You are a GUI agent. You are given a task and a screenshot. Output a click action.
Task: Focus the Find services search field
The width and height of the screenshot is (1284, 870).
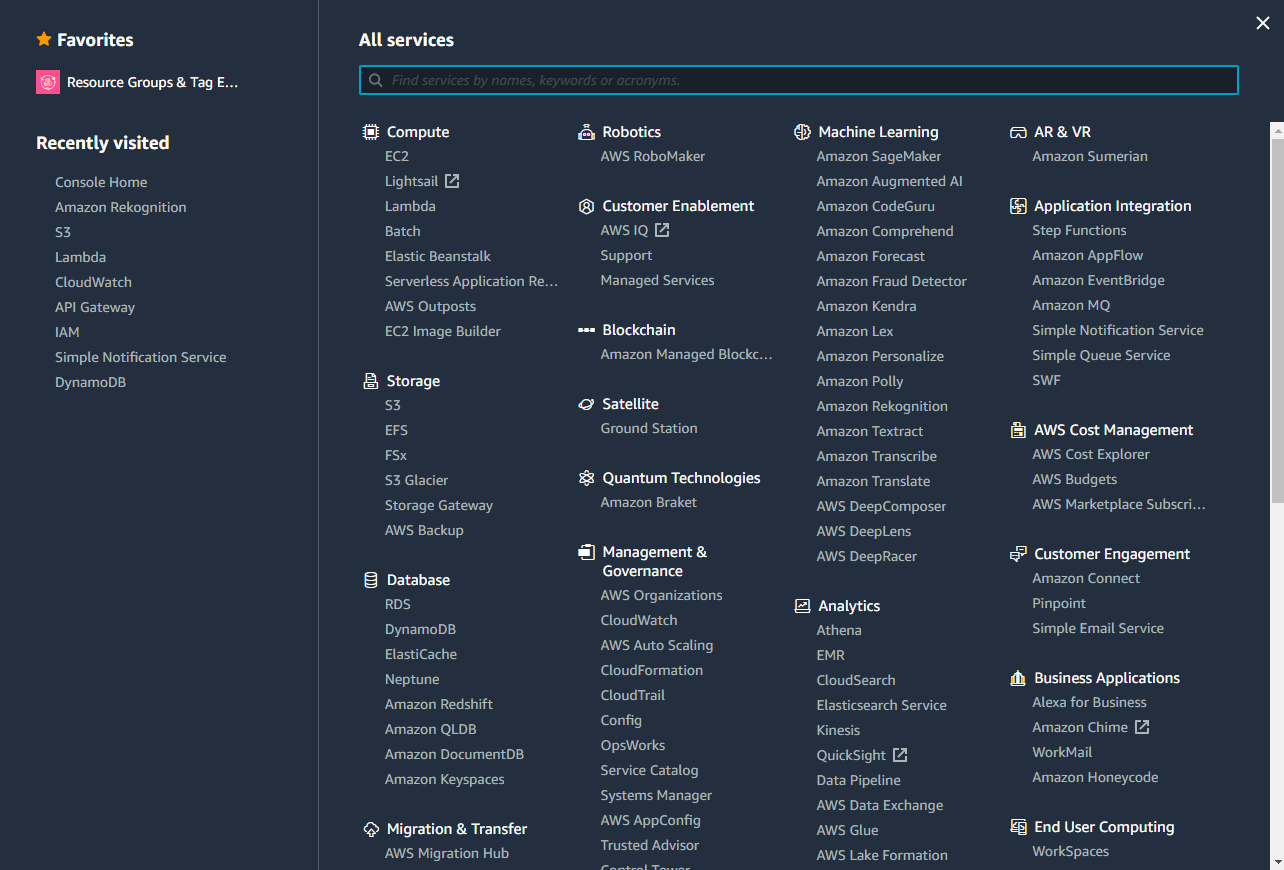pos(799,80)
